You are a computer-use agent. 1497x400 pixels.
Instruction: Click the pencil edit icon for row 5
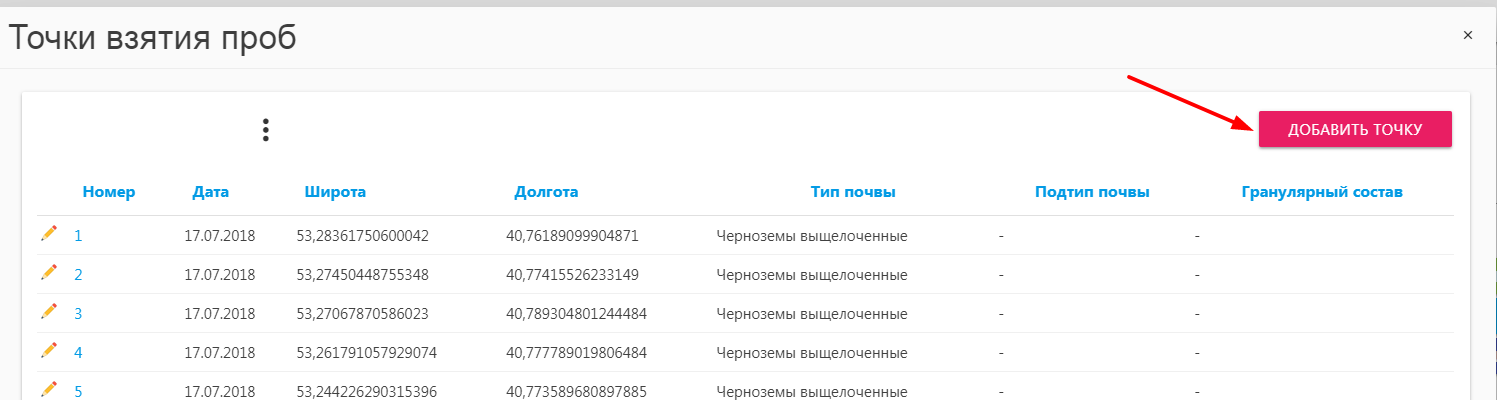(49, 389)
